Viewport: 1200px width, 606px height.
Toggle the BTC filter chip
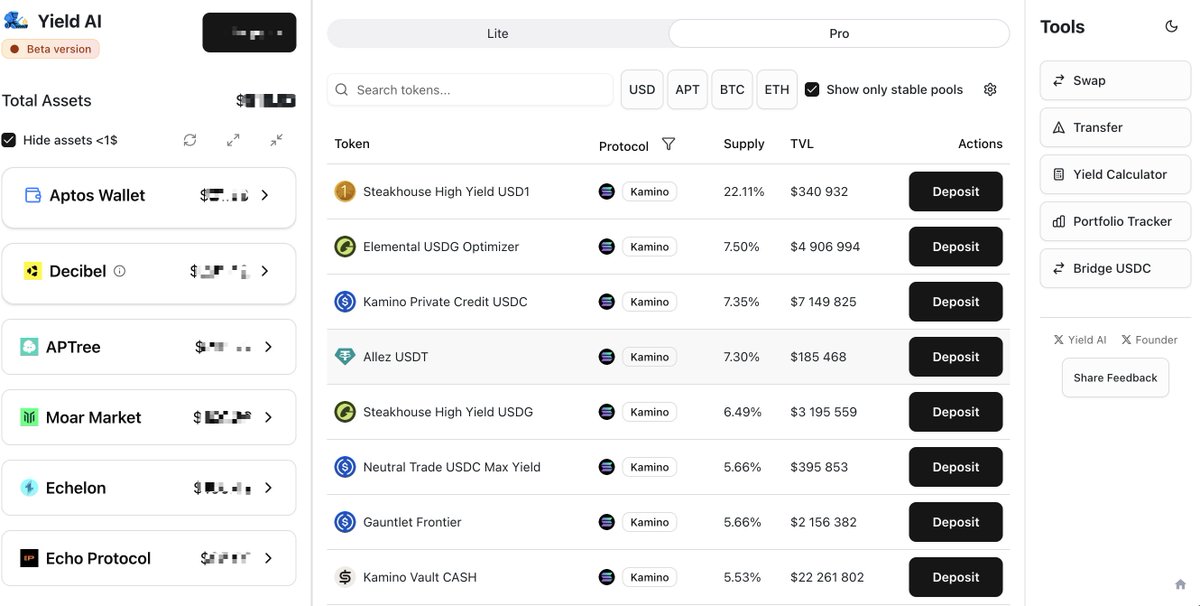[x=732, y=89]
